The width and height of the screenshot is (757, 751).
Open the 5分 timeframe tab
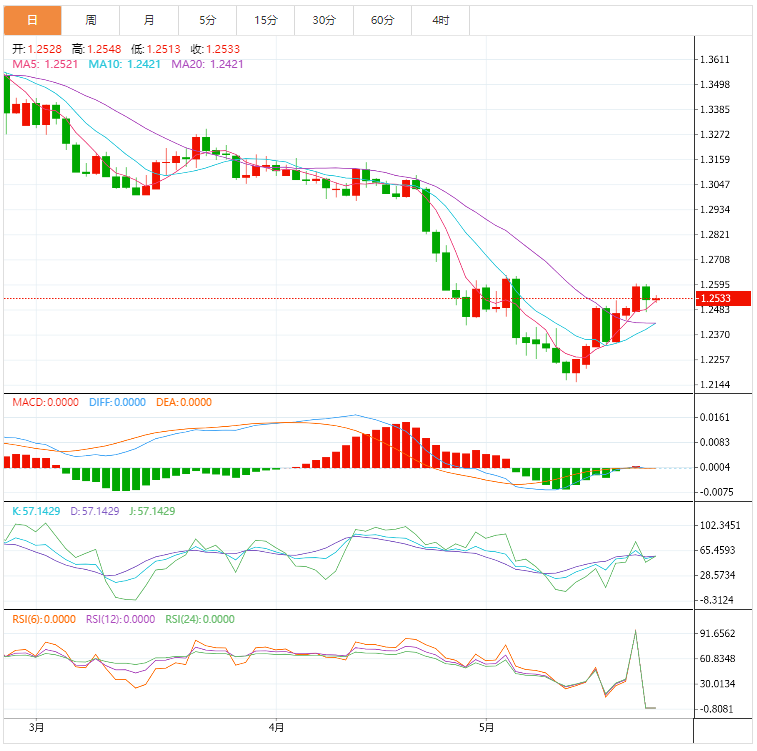pyautogui.click(x=208, y=20)
